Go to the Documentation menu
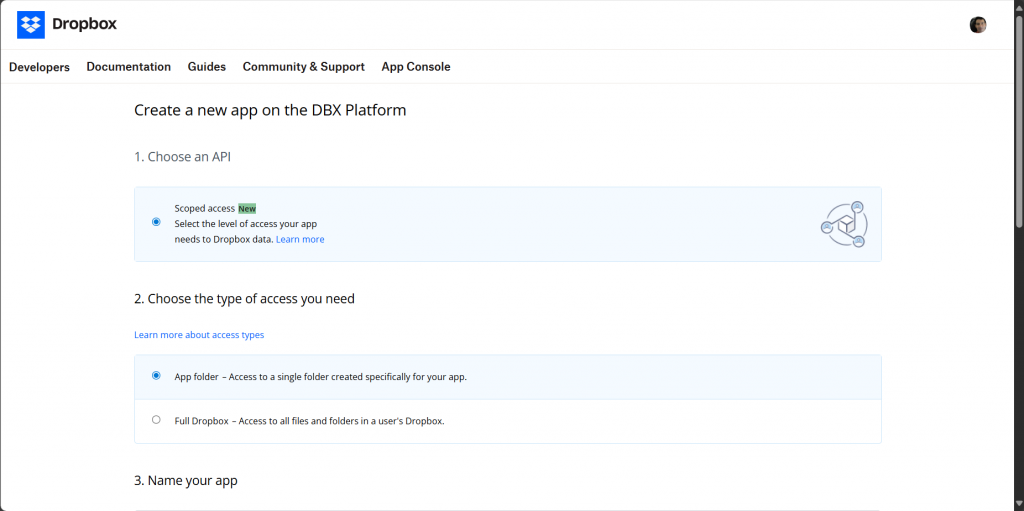This screenshot has width=1024, height=511. point(129,67)
